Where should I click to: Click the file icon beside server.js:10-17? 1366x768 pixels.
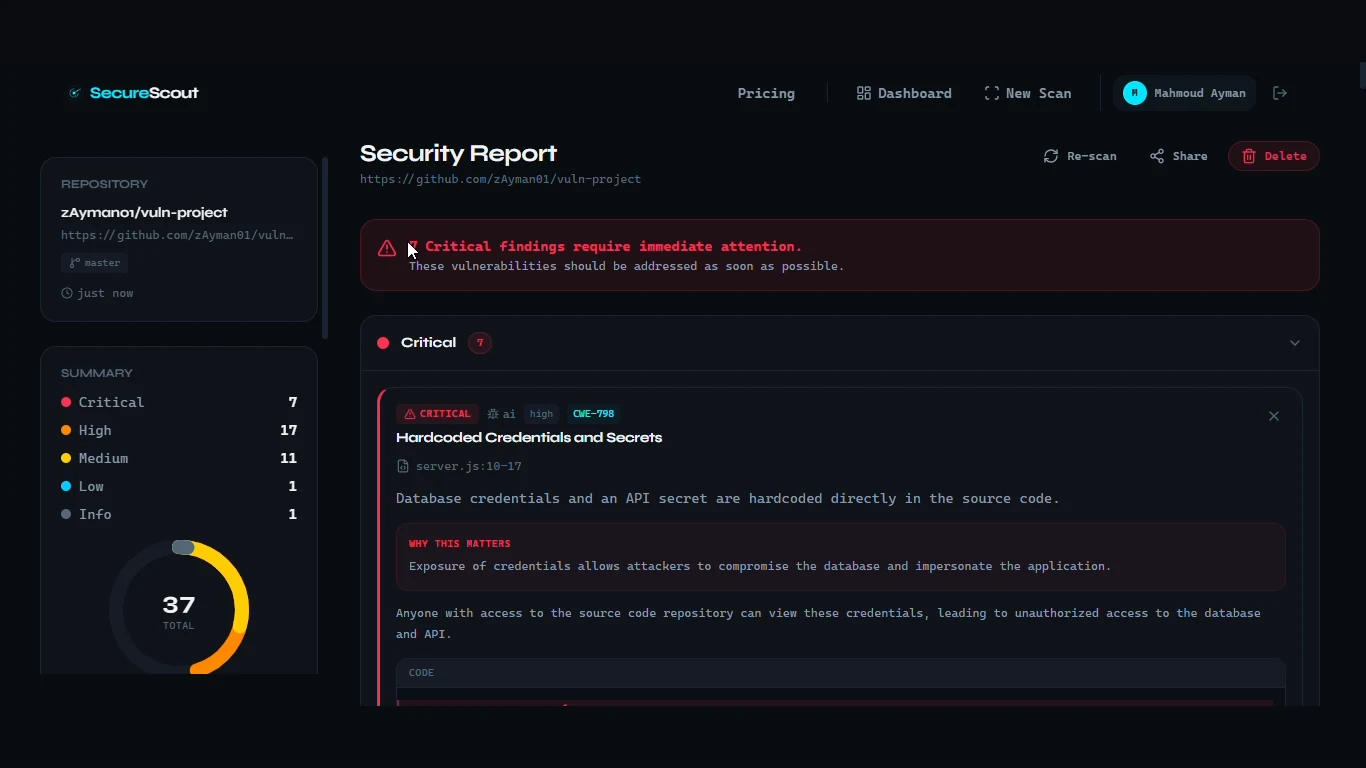[x=403, y=466]
